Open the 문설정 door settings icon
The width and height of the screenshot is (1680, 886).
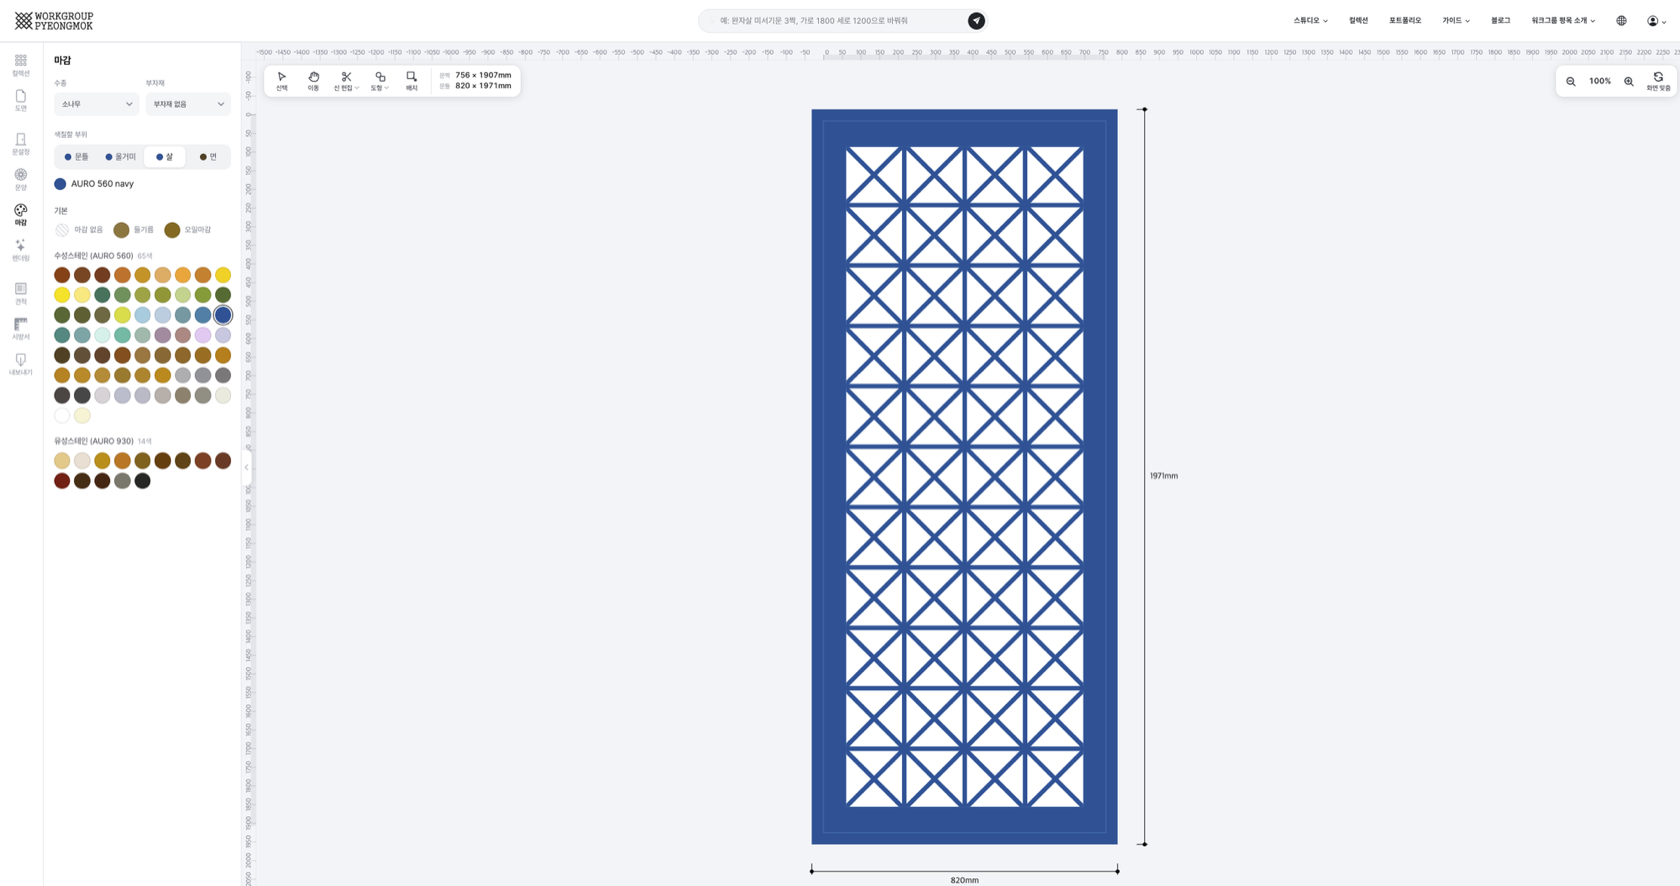tap(20, 144)
